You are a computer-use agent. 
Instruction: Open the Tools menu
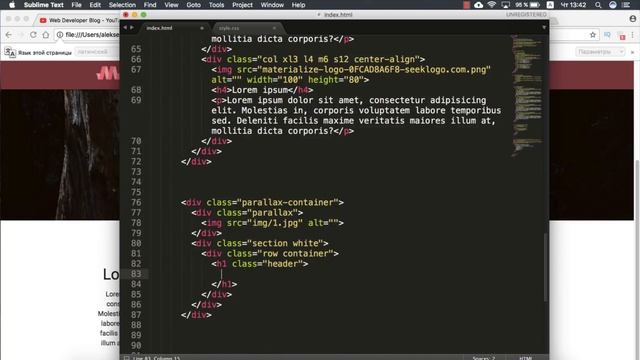click(216, 5)
